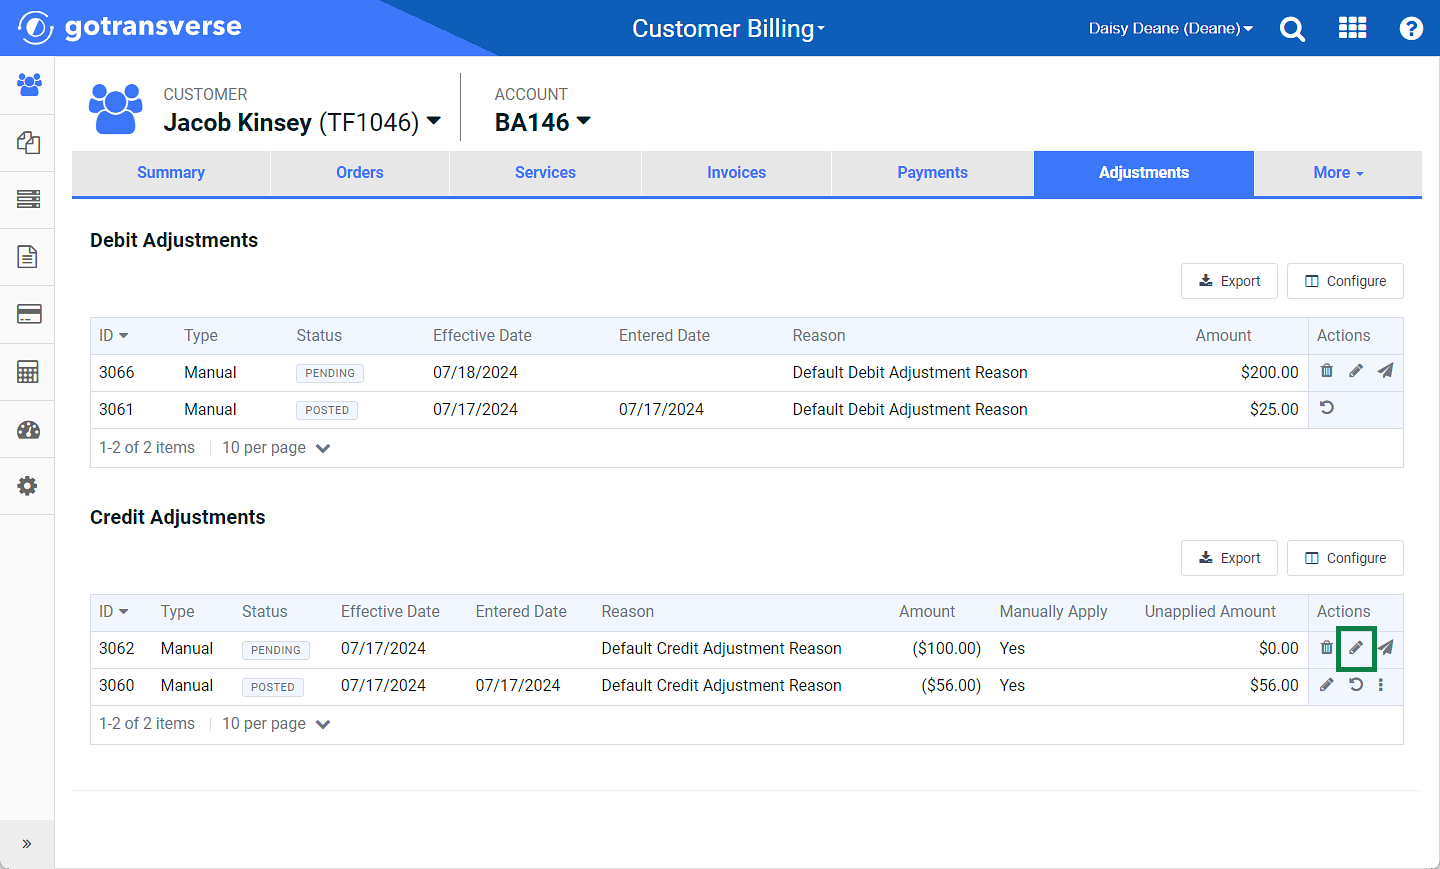Click POSTED status of credit 3060
Image resolution: width=1440 pixels, height=869 pixels.
[x=273, y=687]
